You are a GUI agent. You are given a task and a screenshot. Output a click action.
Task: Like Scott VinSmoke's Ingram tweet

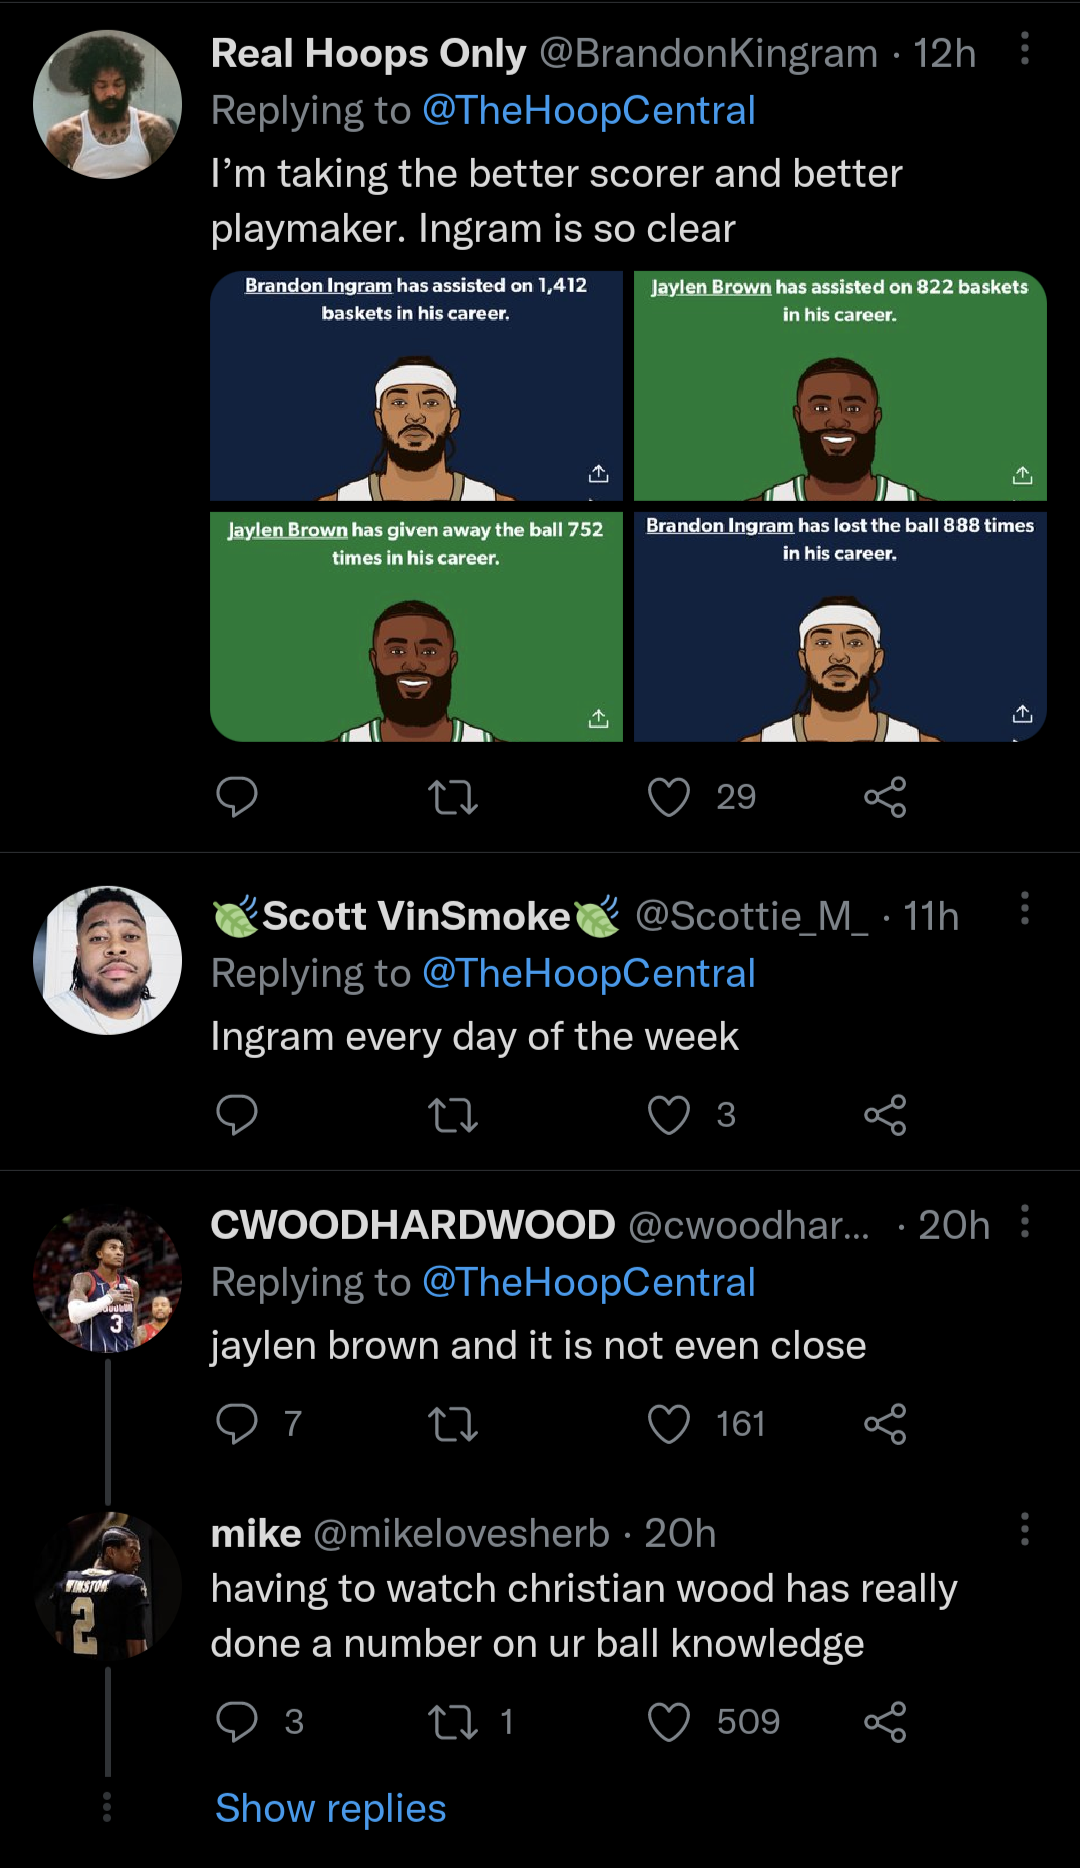click(x=669, y=1115)
